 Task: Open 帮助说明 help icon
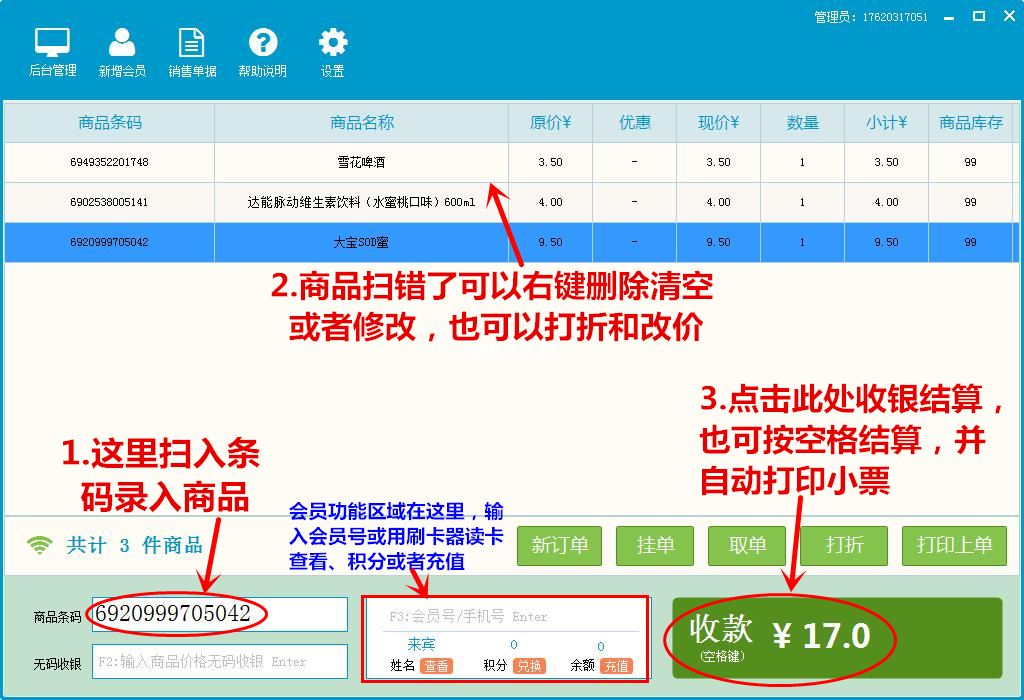pos(263,52)
